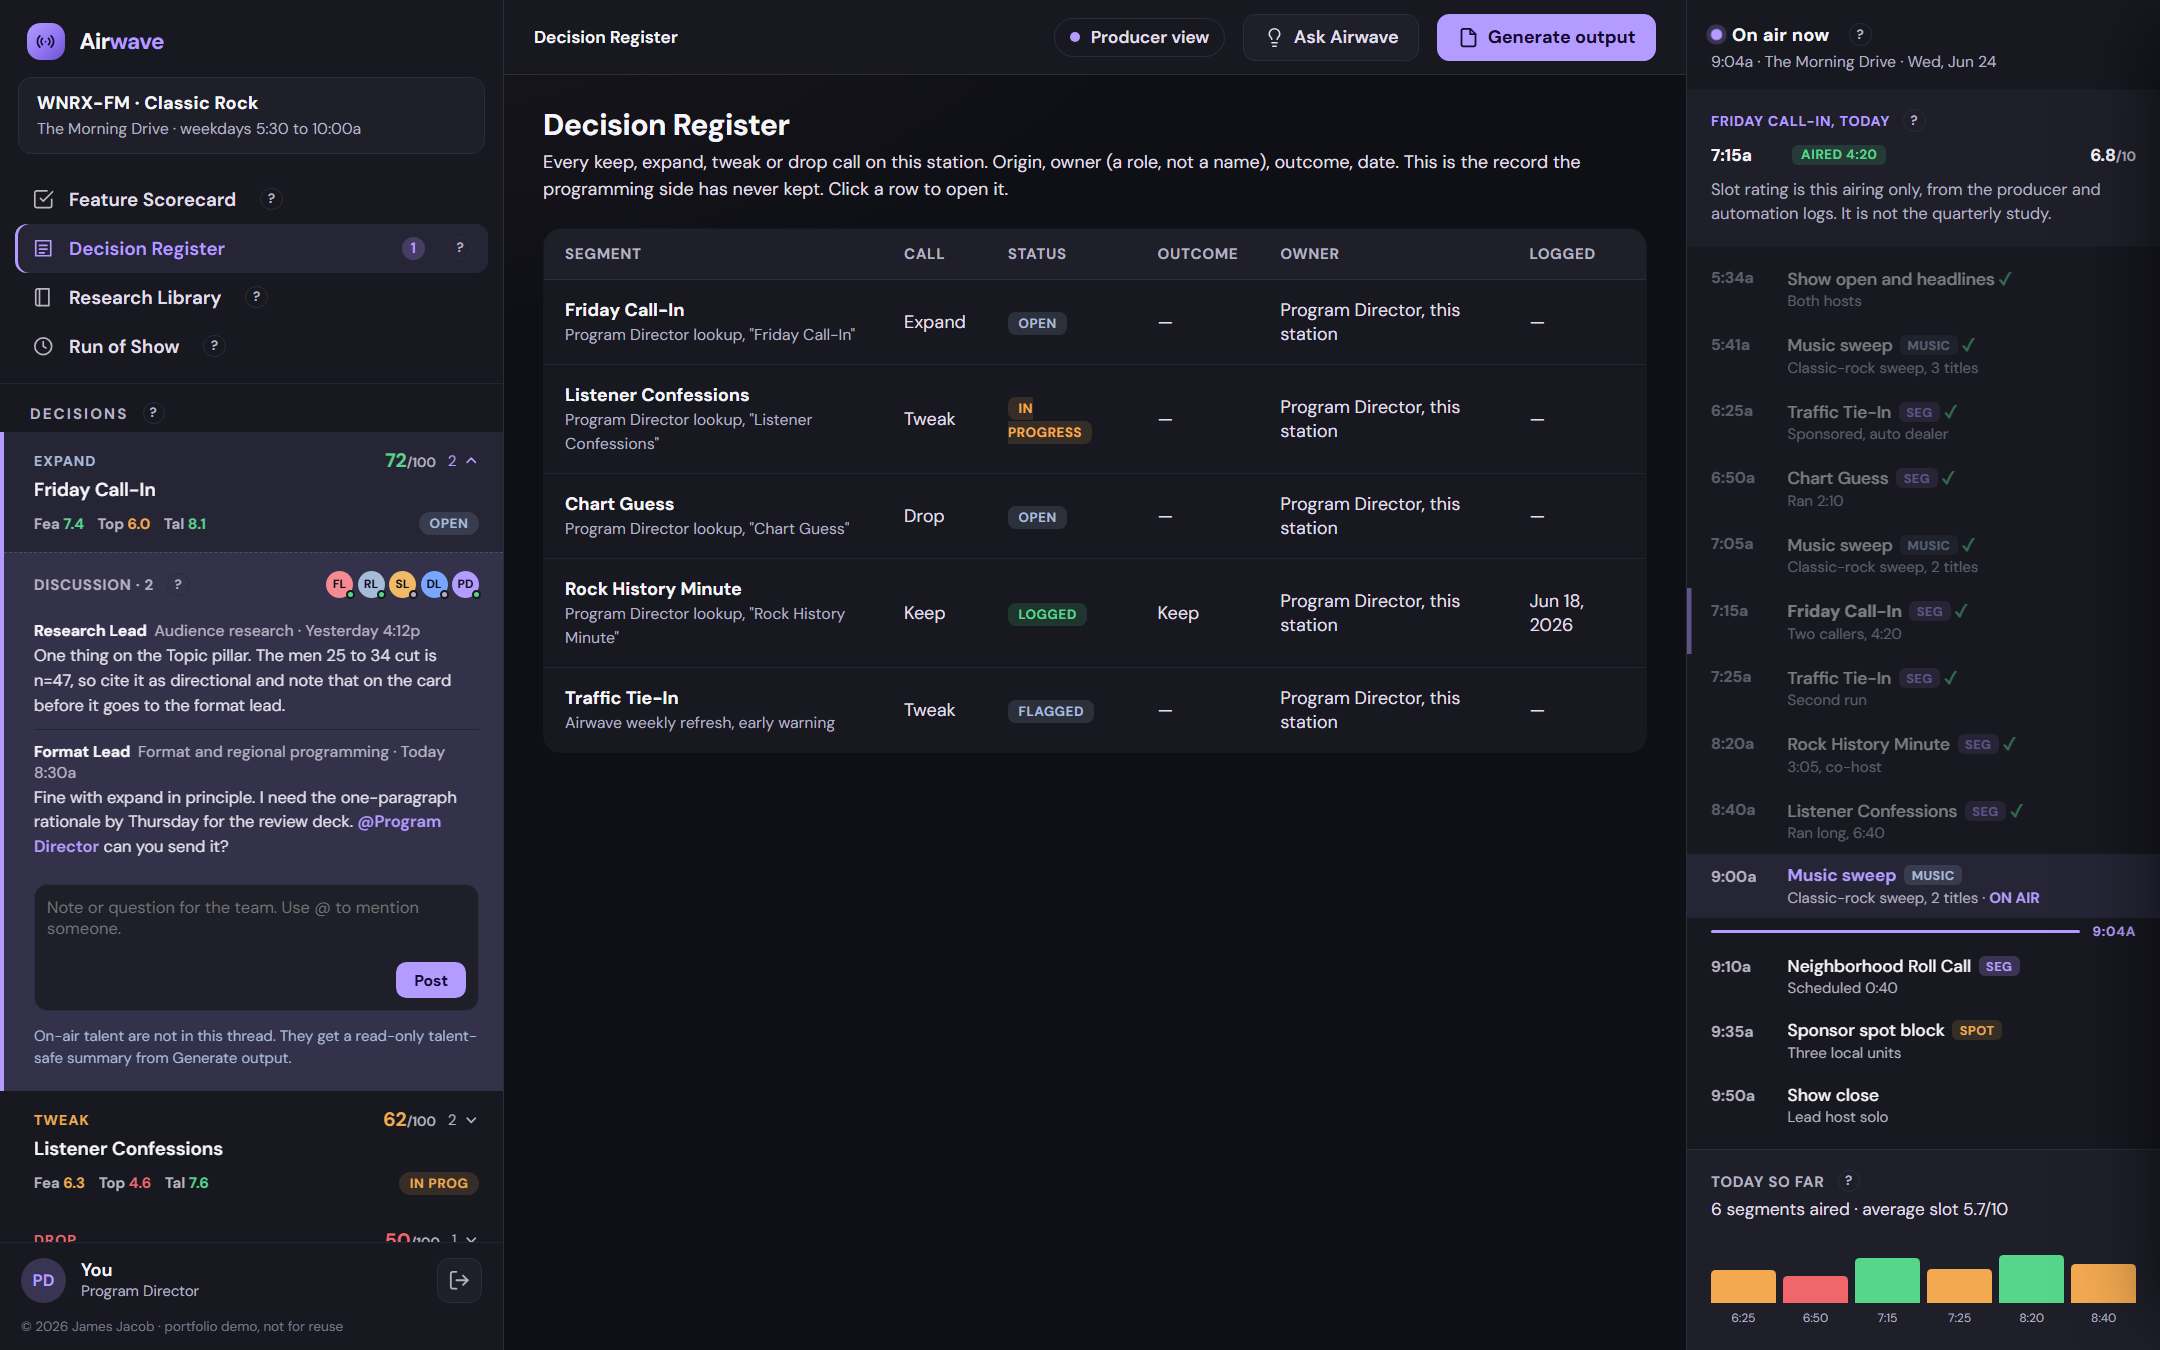Click the PD user avatar at bottom

click(x=44, y=1280)
